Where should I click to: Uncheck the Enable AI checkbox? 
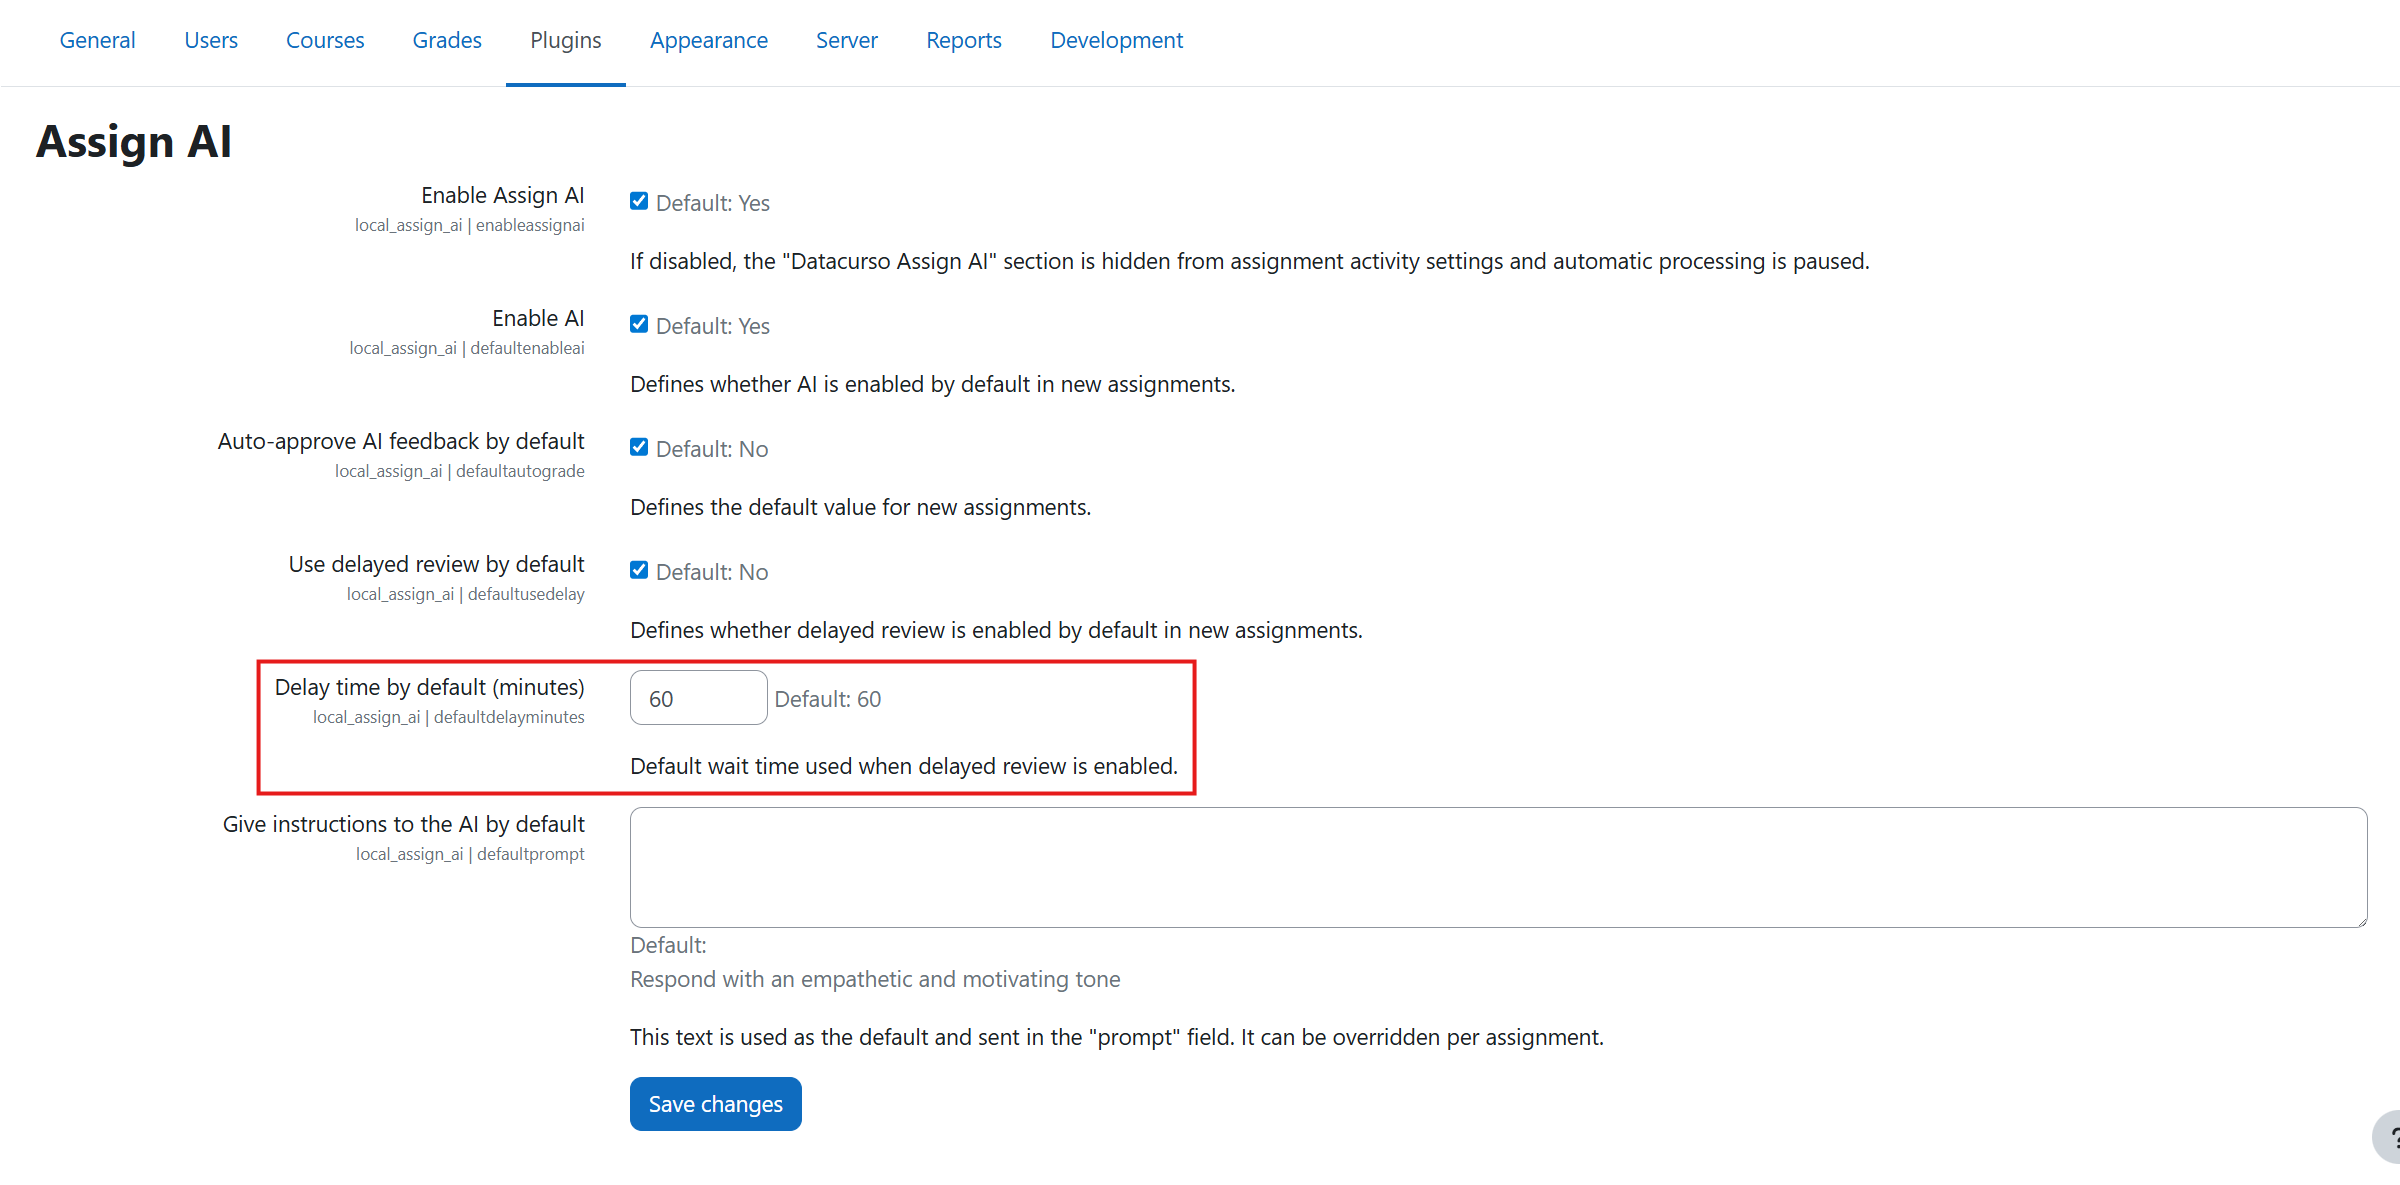pos(639,324)
